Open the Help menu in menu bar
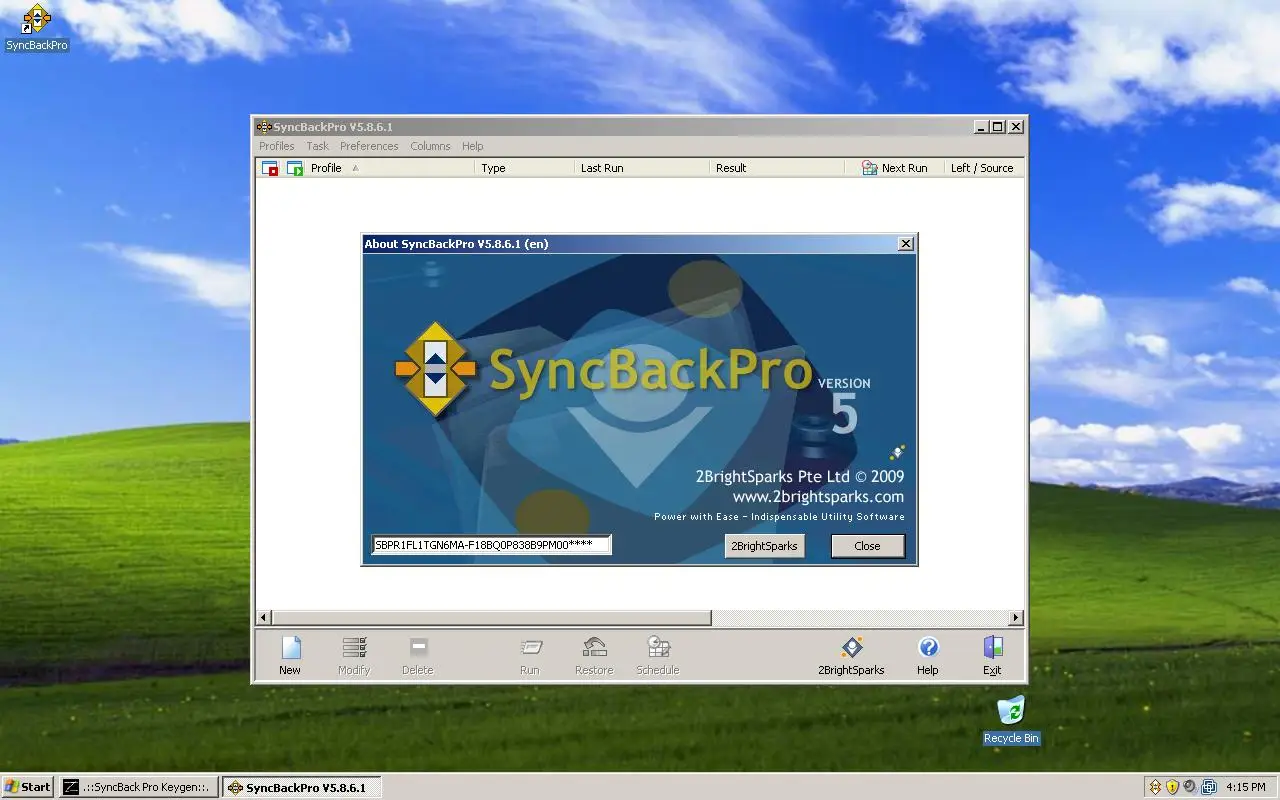 [473, 146]
